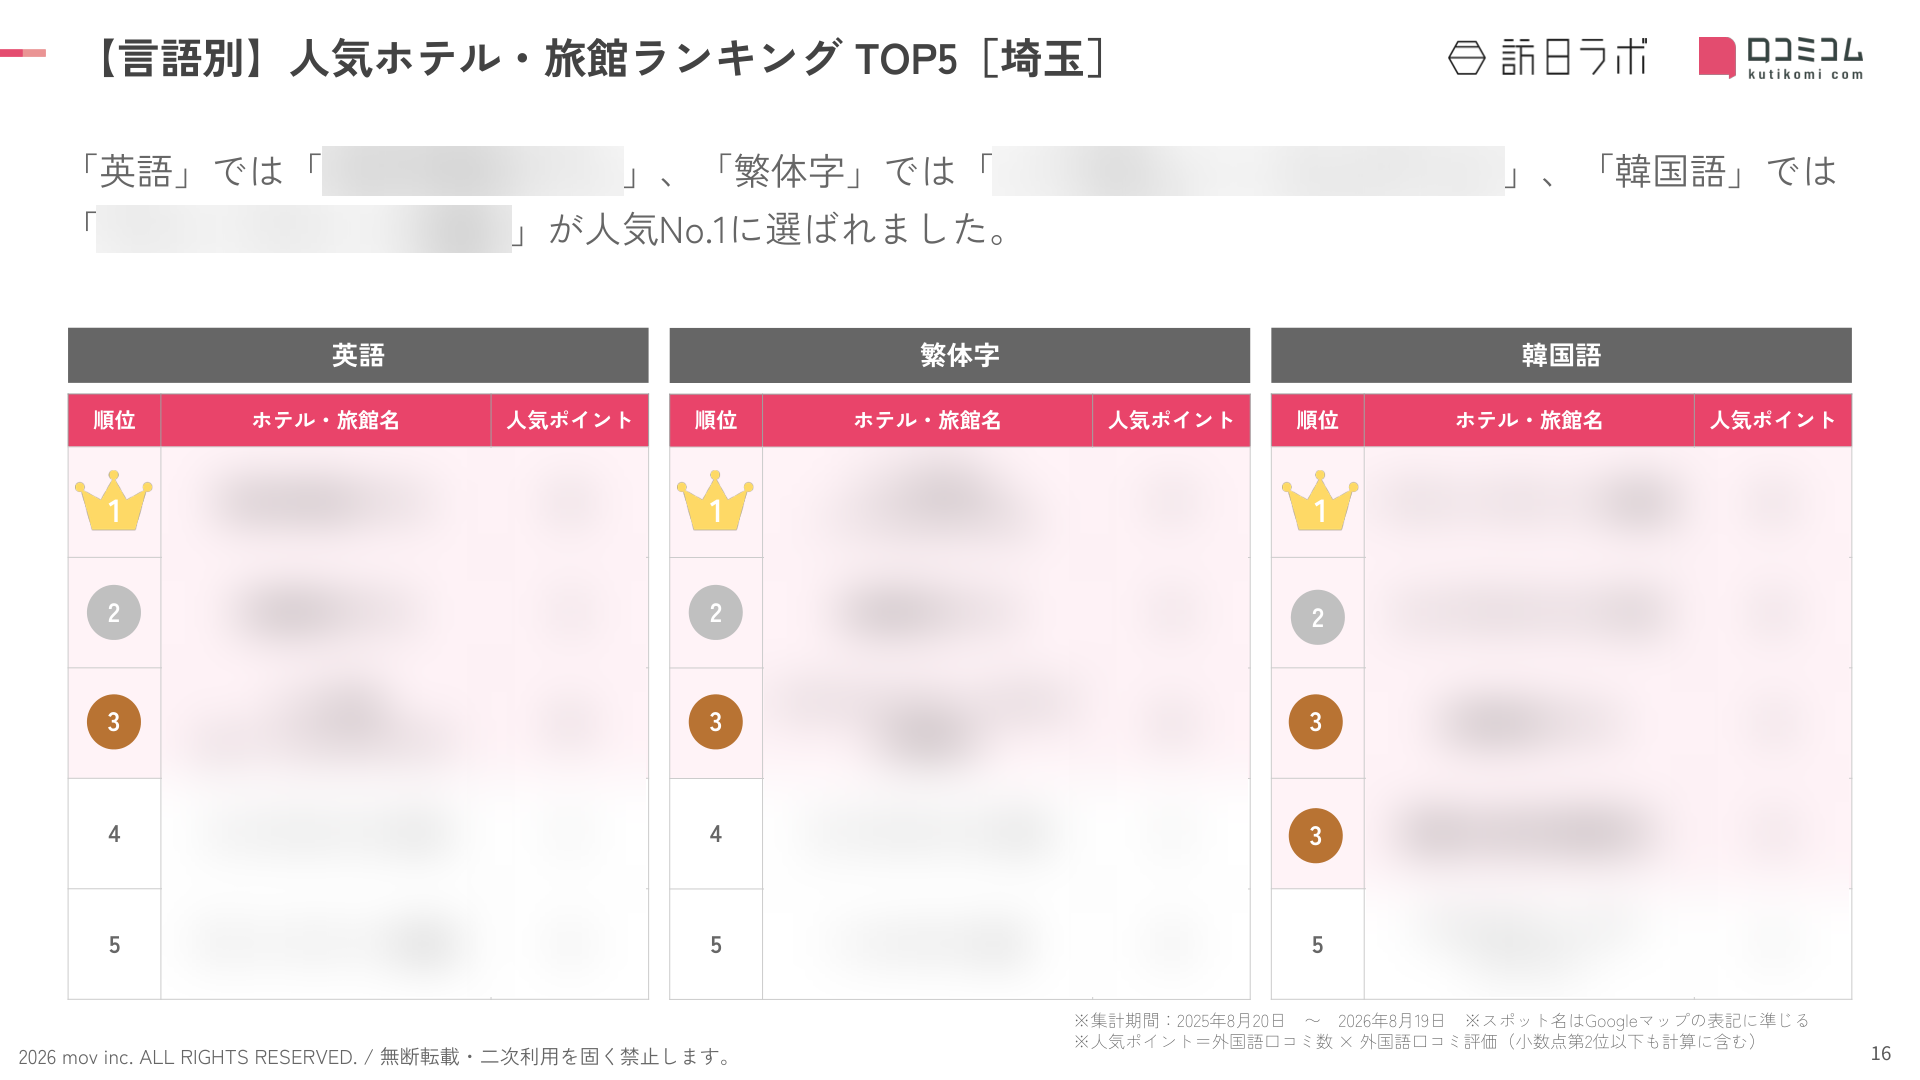This screenshot has height=1080, width=1920.
Task: Click the 訪日ラボ logo
Action: coord(1547,58)
